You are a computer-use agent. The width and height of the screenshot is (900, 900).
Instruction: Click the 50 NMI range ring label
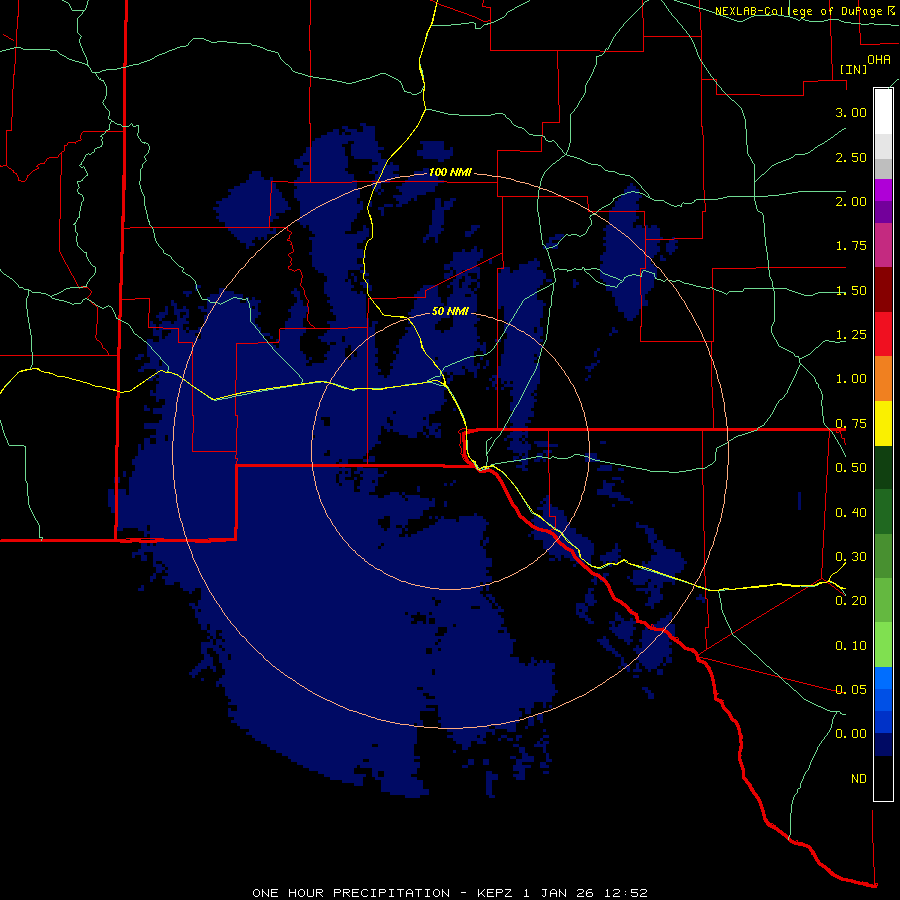[451, 312]
